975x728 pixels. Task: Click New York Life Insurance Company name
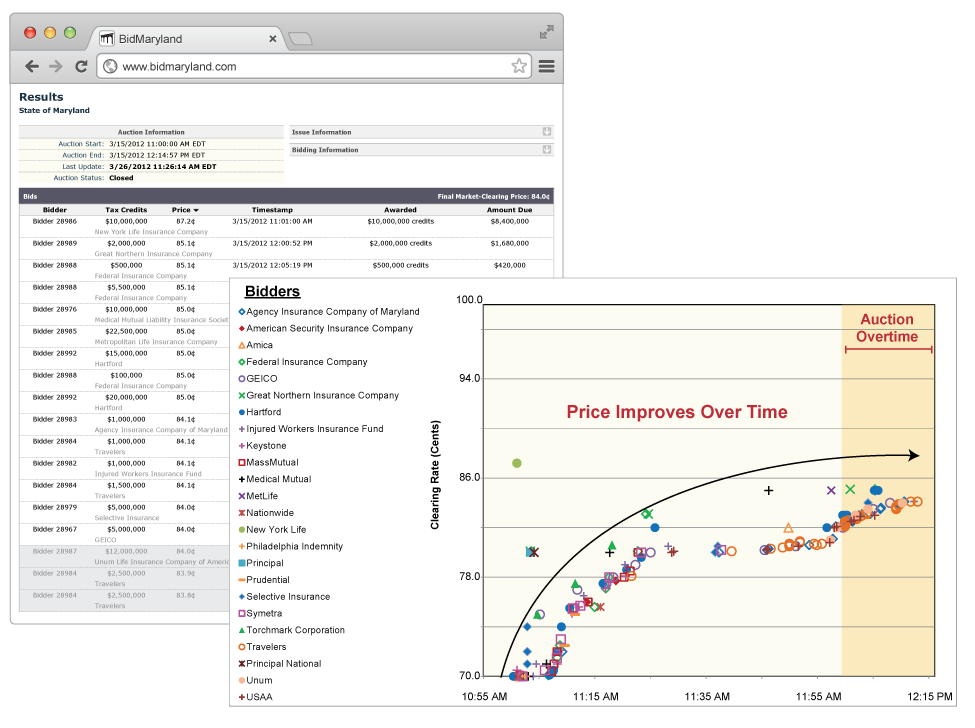(151, 232)
